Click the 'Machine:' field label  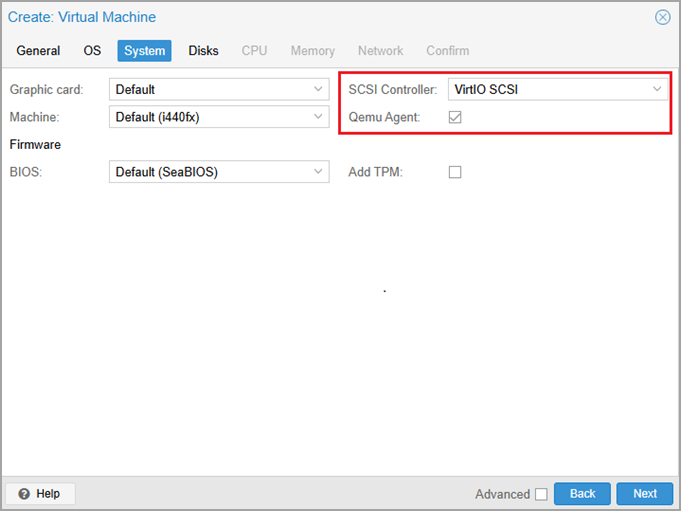(34, 117)
